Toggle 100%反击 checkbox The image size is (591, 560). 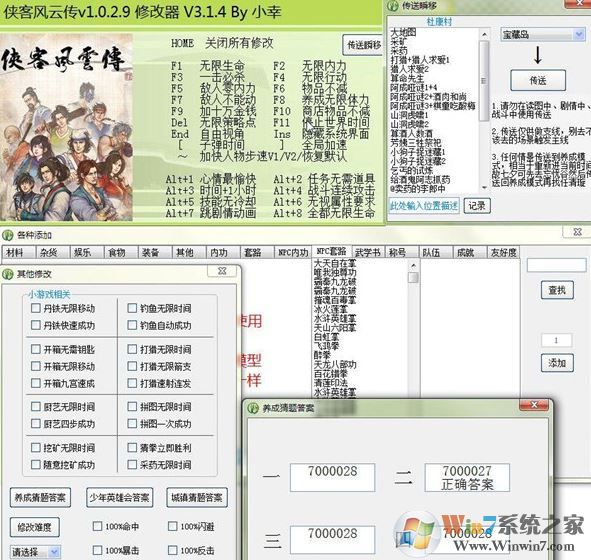click(x=172, y=550)
